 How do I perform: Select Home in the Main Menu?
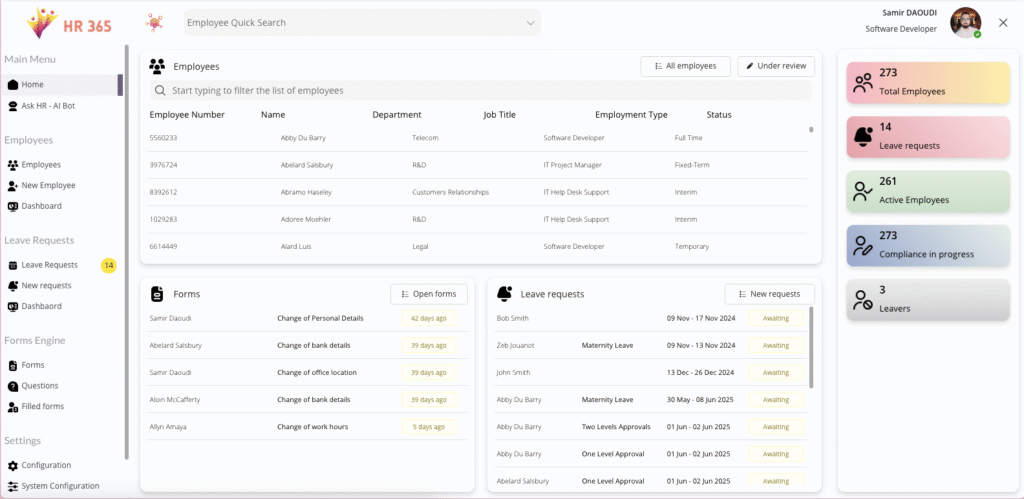tap(33, 84)
